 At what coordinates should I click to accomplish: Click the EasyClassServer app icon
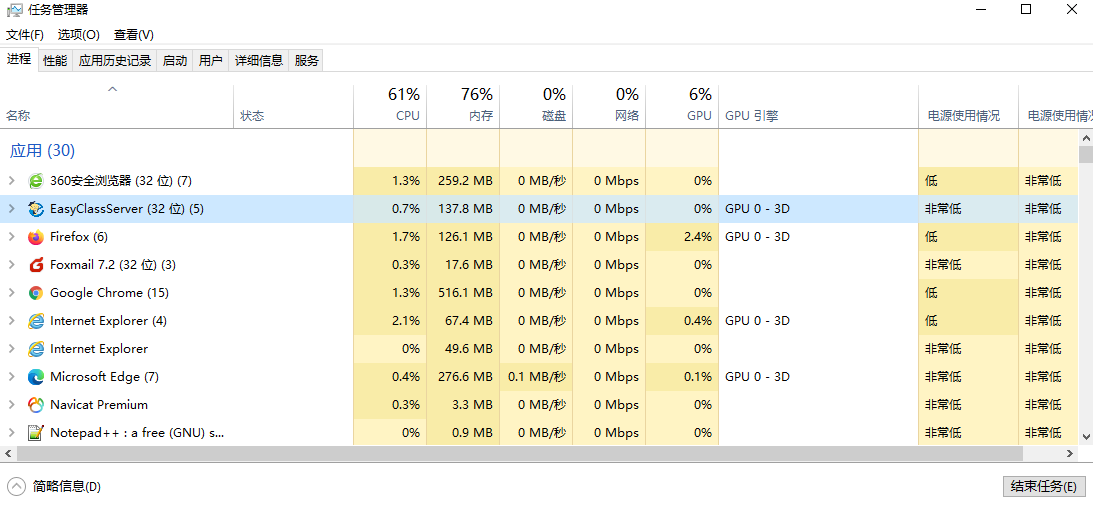[x=36, y=209]
